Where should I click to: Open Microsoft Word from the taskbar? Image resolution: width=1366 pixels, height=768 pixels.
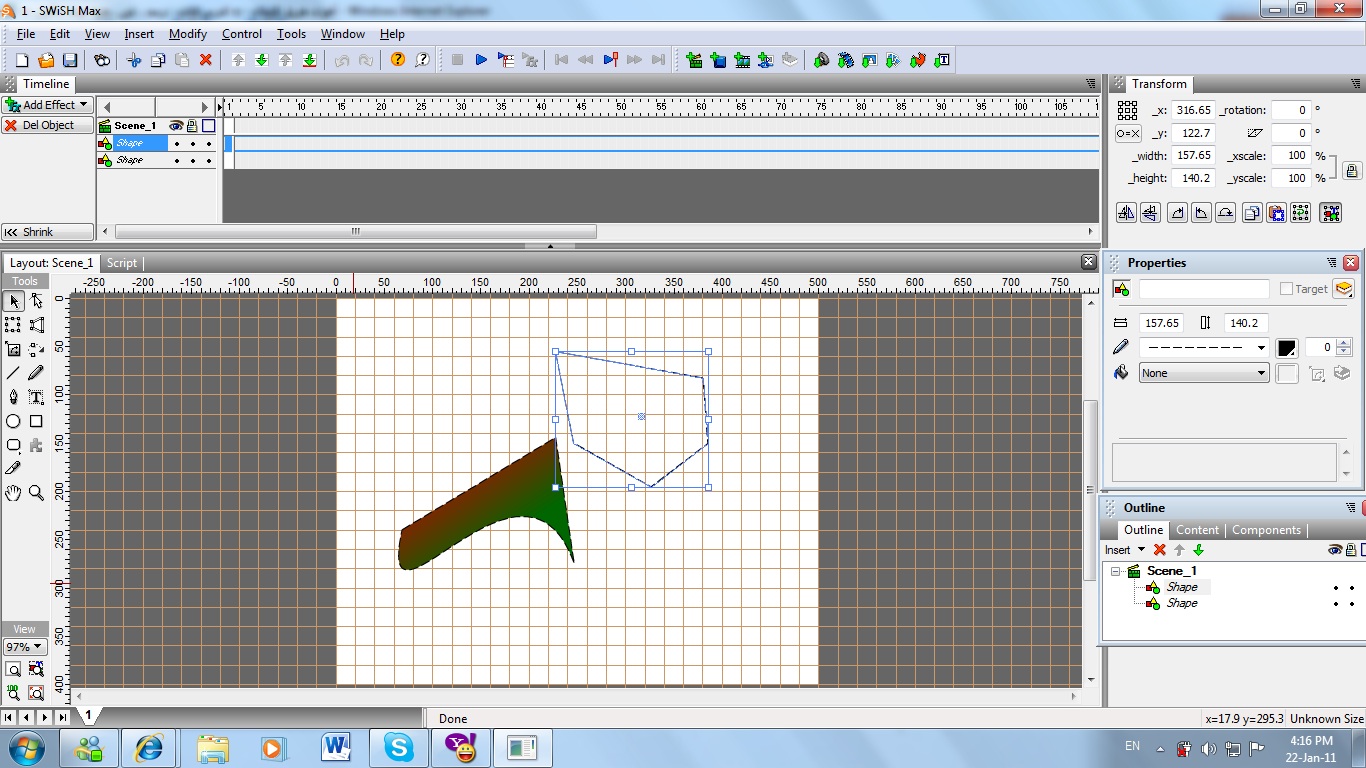tap(335, 747)
